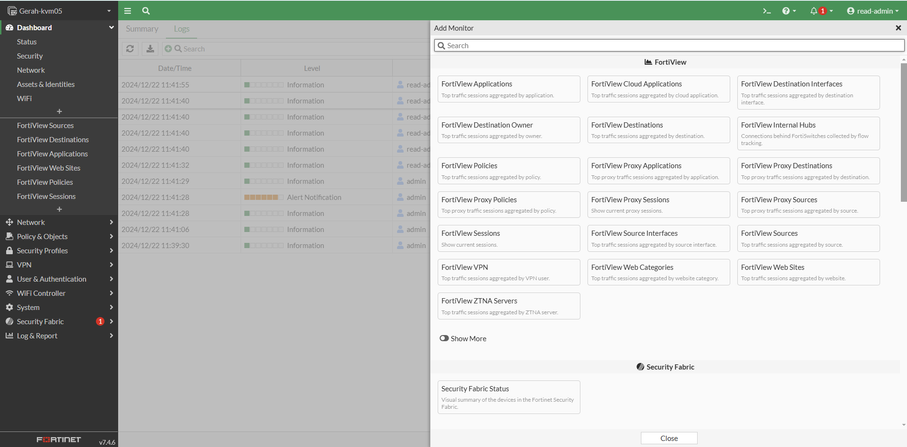Image resolution: width=907 pixels, height=447 pixels.
Task: Close the Add Monitor panel with X
Action: [898, 28]
